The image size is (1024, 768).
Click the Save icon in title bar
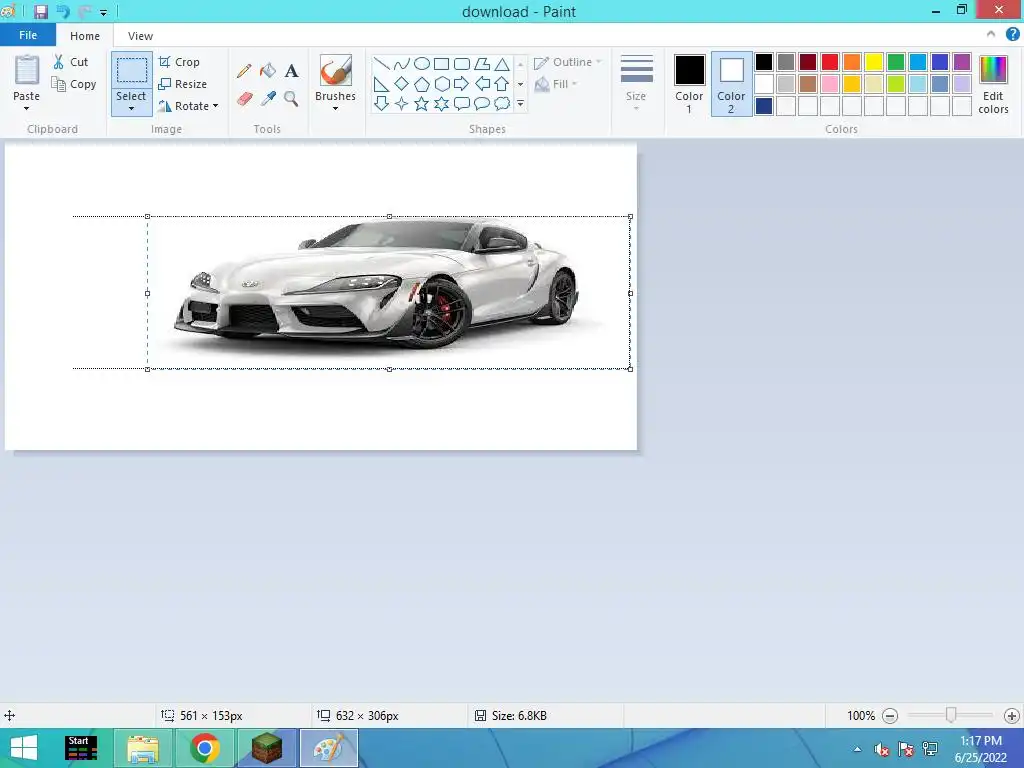pyautogui.click(x=40, y=11)
